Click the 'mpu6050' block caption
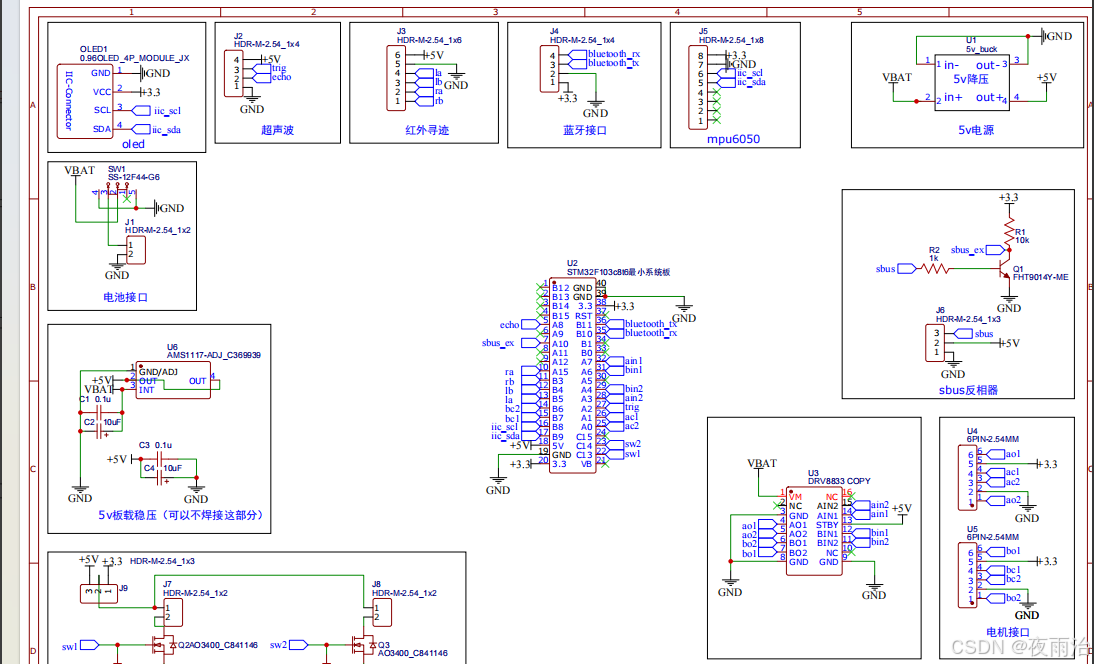1094x664 pixels. point(735,139)
